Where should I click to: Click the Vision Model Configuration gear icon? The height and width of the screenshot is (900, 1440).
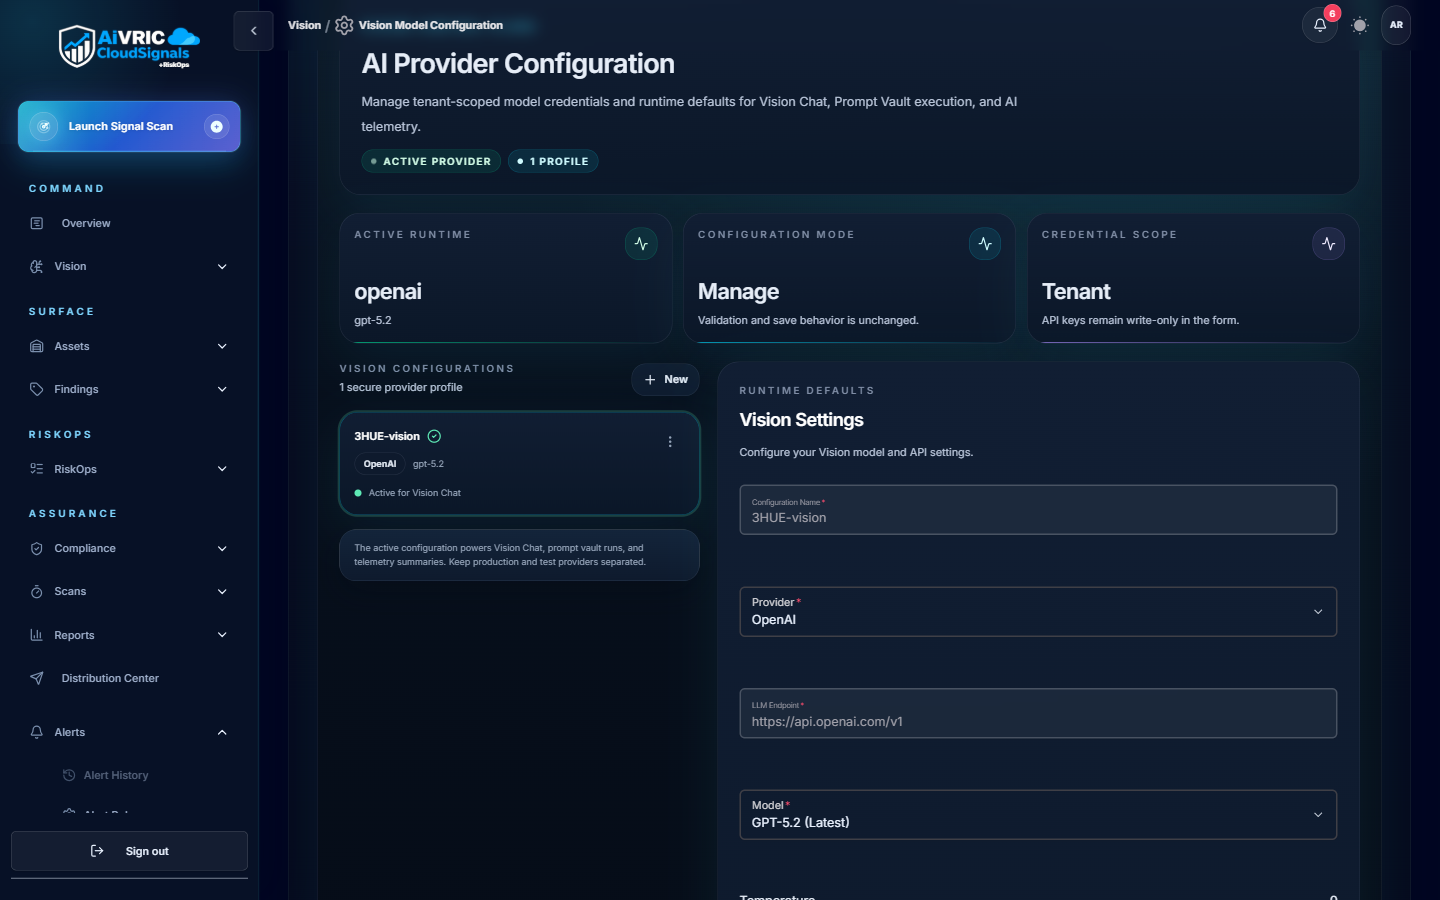(344, 25)
